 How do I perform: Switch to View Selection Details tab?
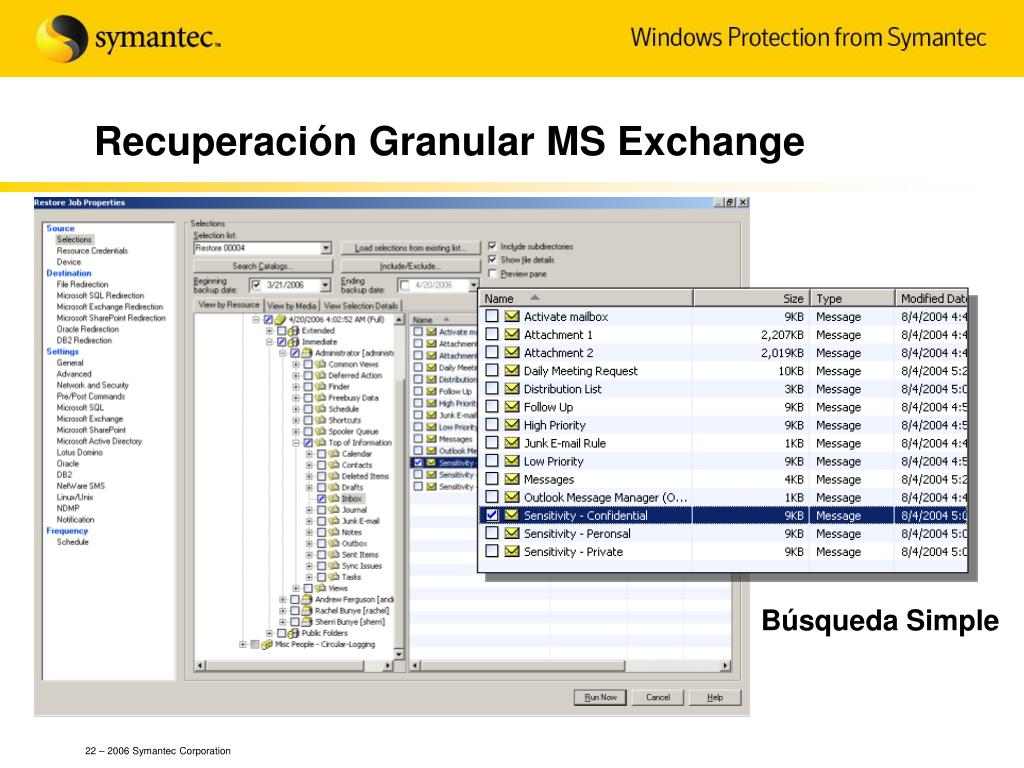361,306
